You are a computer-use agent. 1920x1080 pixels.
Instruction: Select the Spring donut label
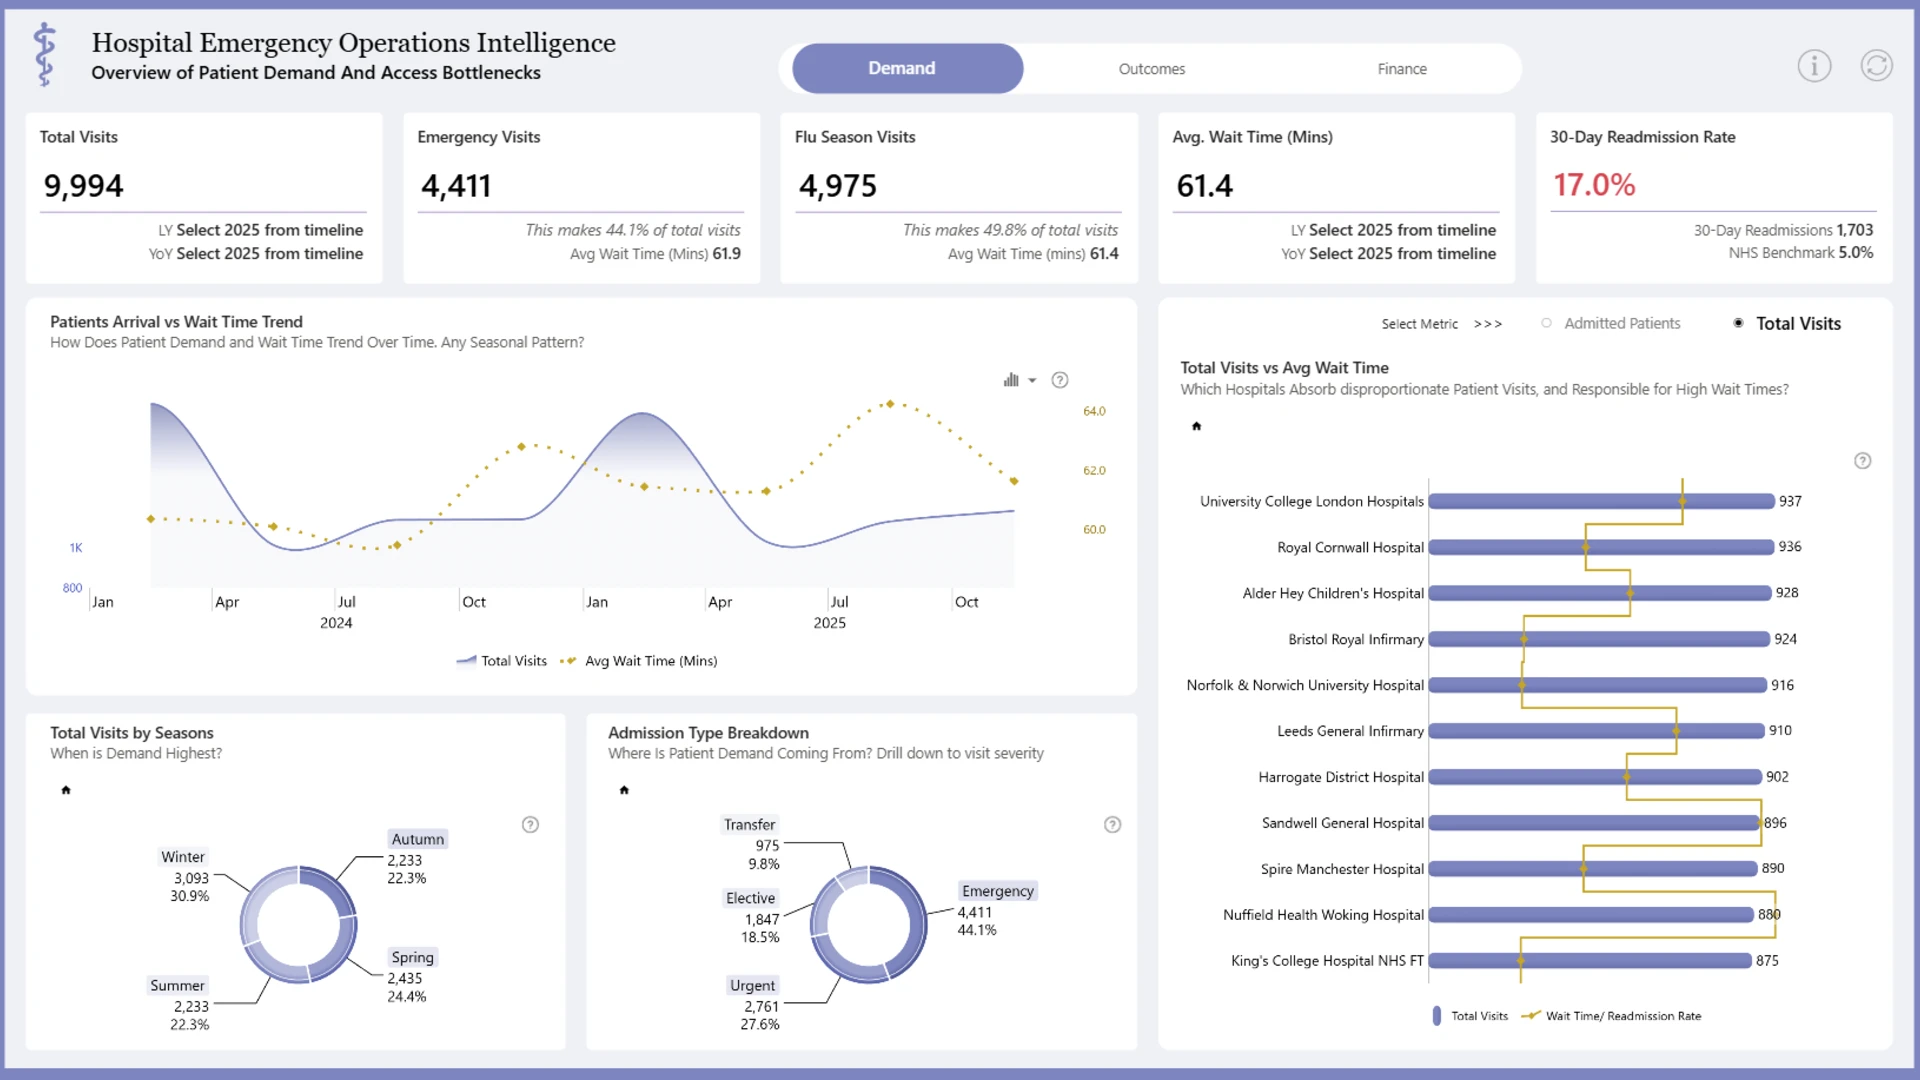coord(413,957)
